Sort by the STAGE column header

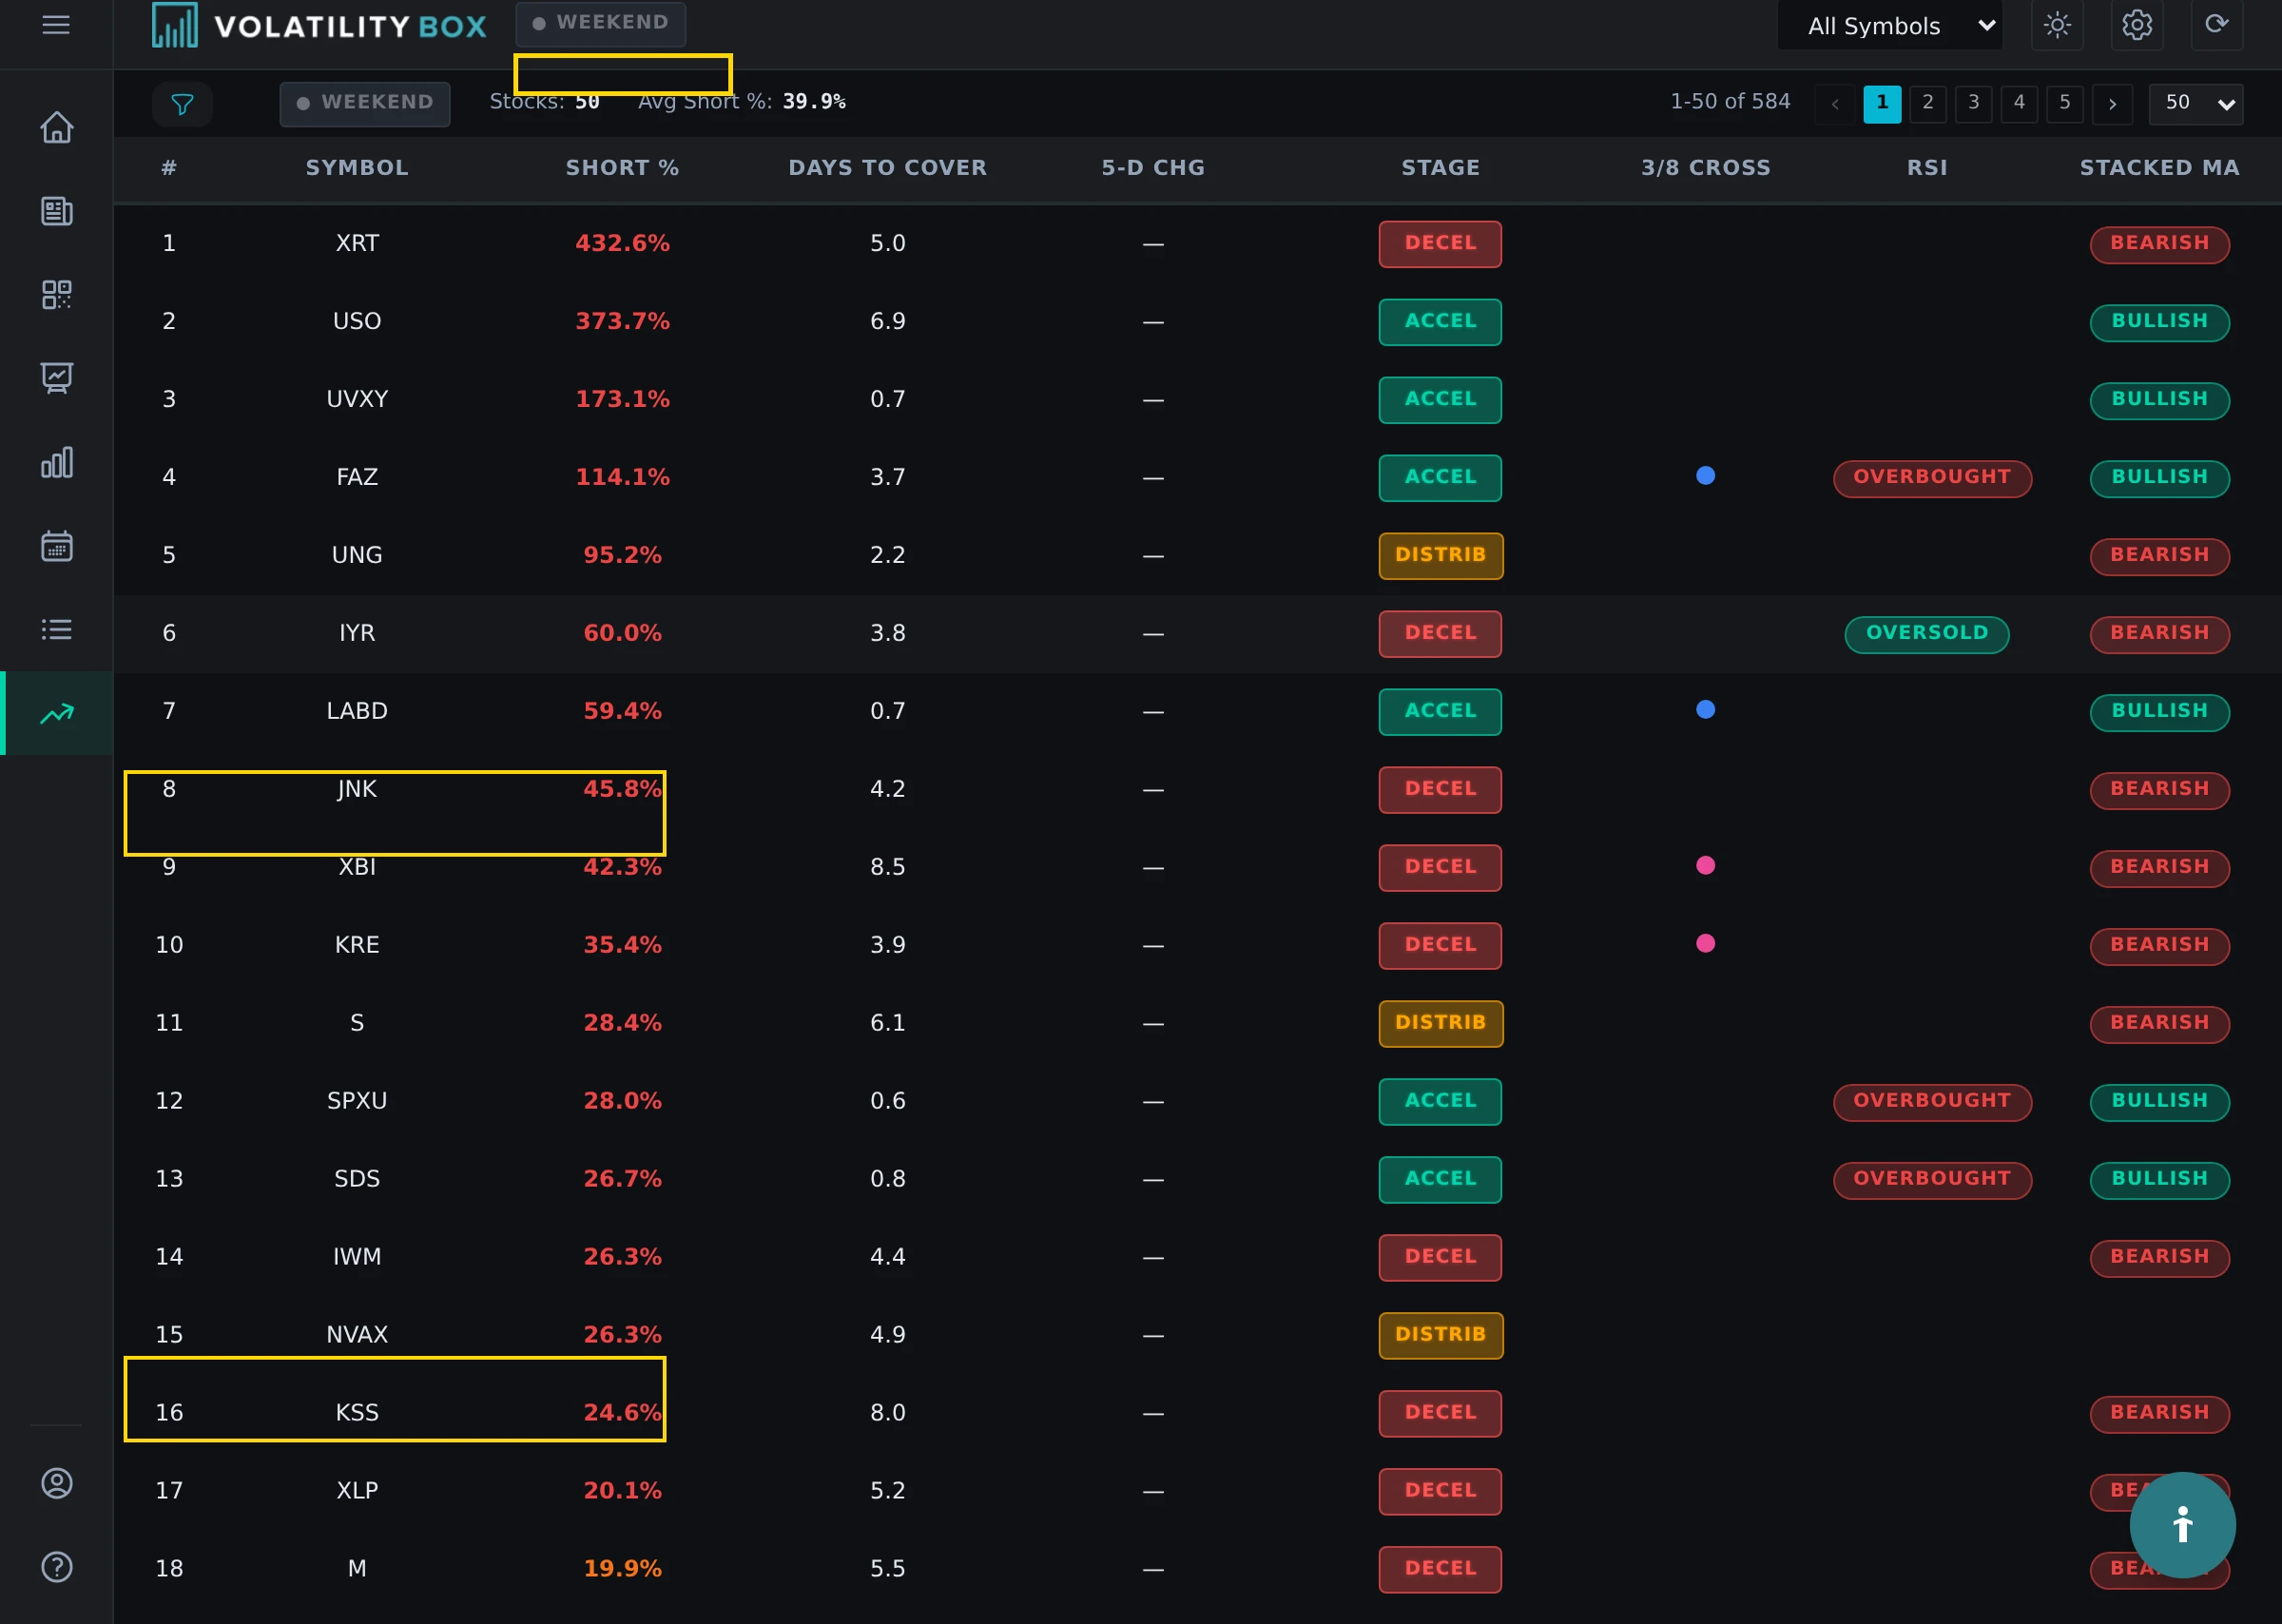[1441, 168]
